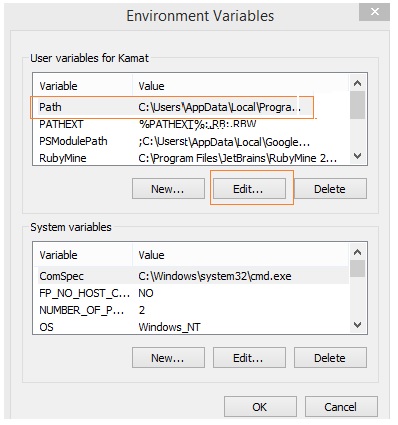This screenshot has height=425, width=398.
Task: Confirm changes with the OK button
Action: pyautogui.click(x=260, y=407)
